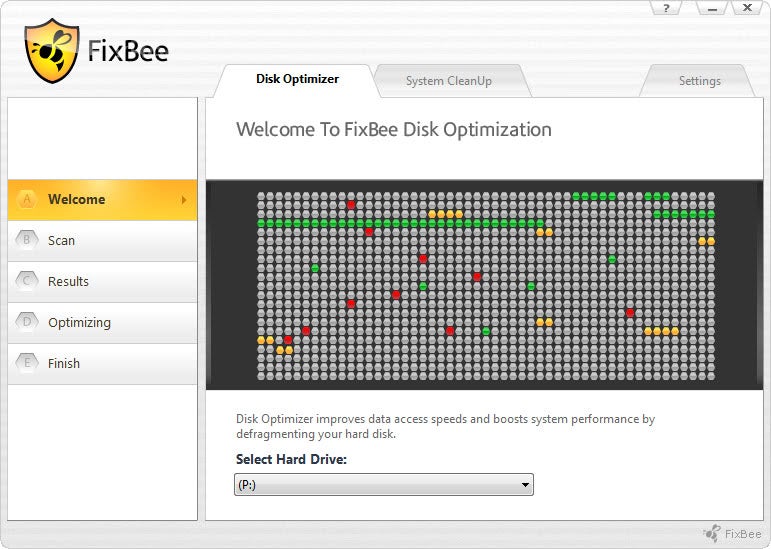Click the long green block row in disk map

coord(400,223)
